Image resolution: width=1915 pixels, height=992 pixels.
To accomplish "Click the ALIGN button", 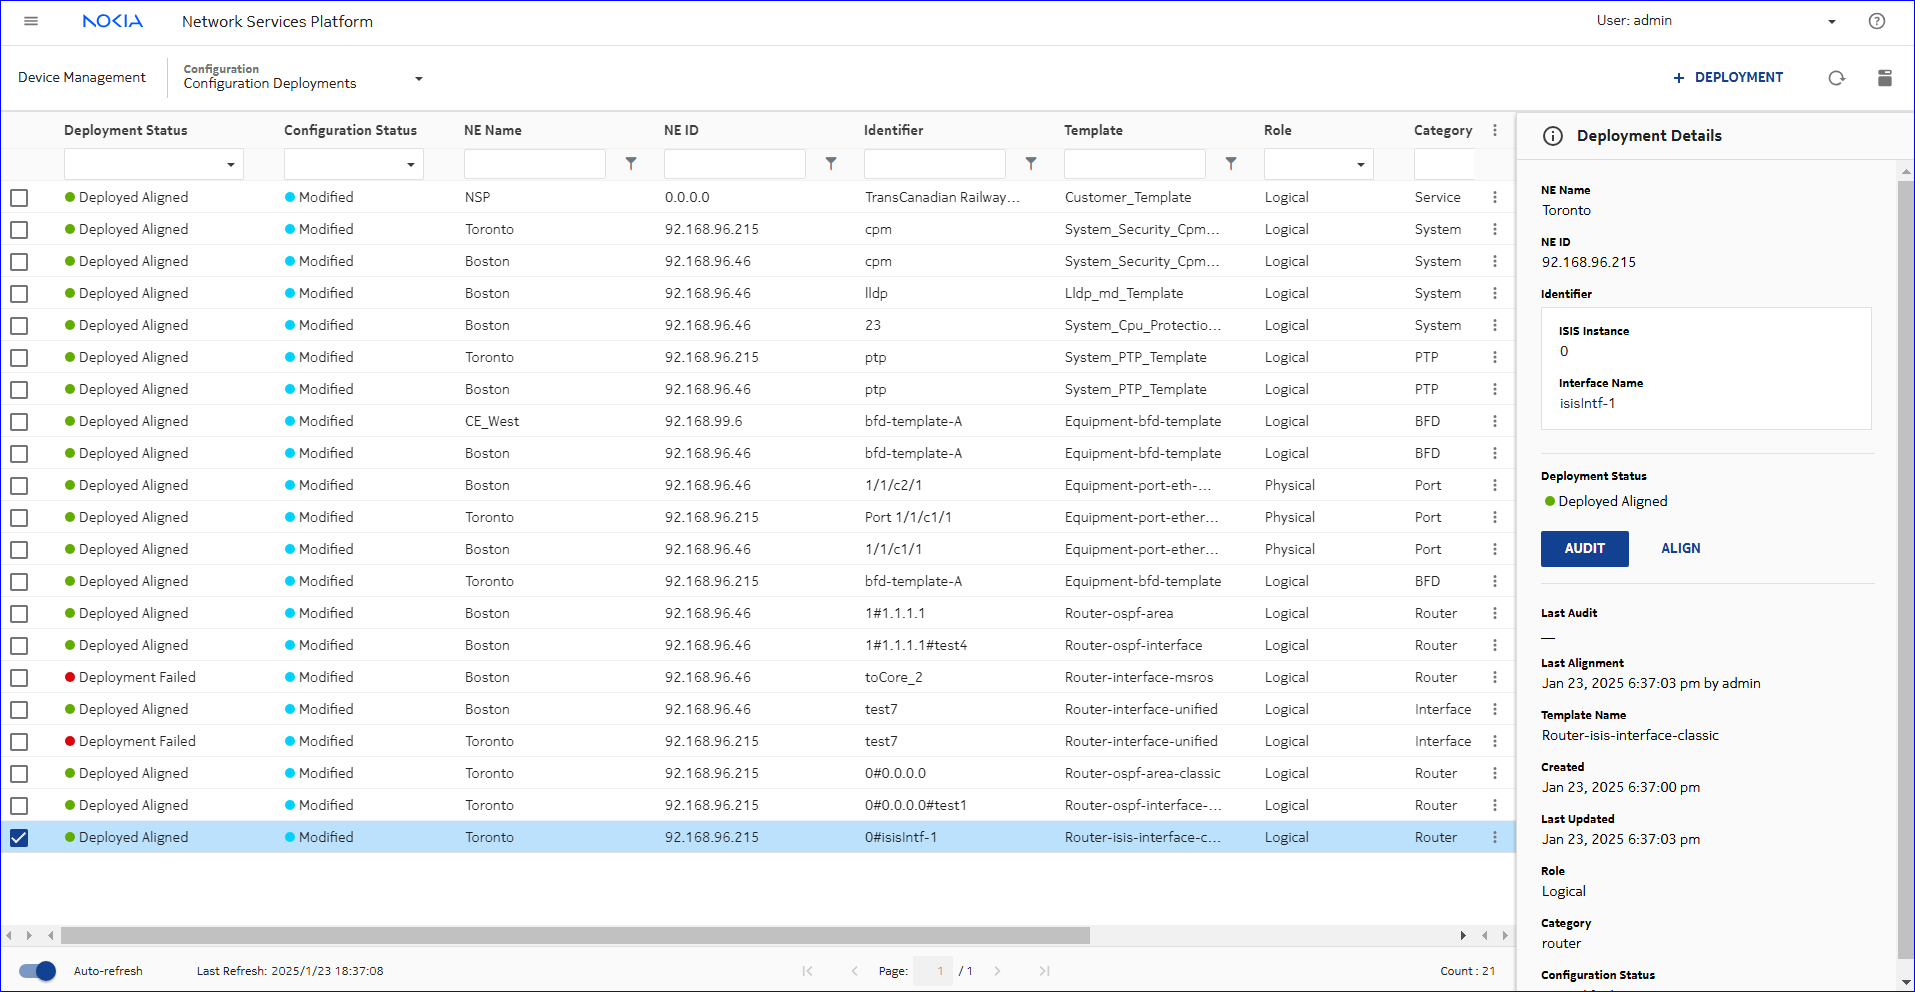I will pos(1680,549).
